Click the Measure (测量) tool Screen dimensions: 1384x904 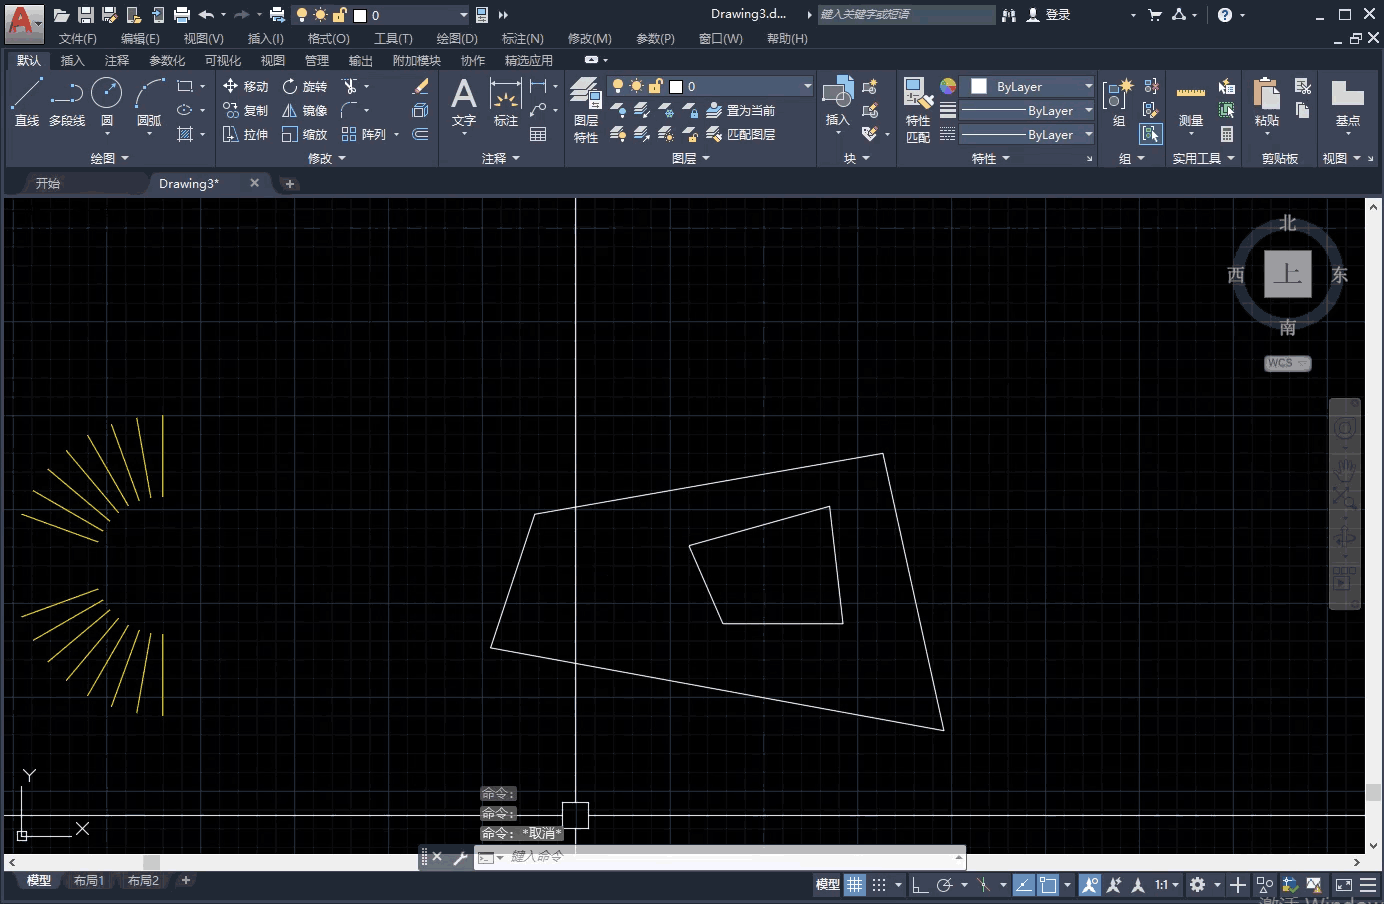[x=1190, y=102]
